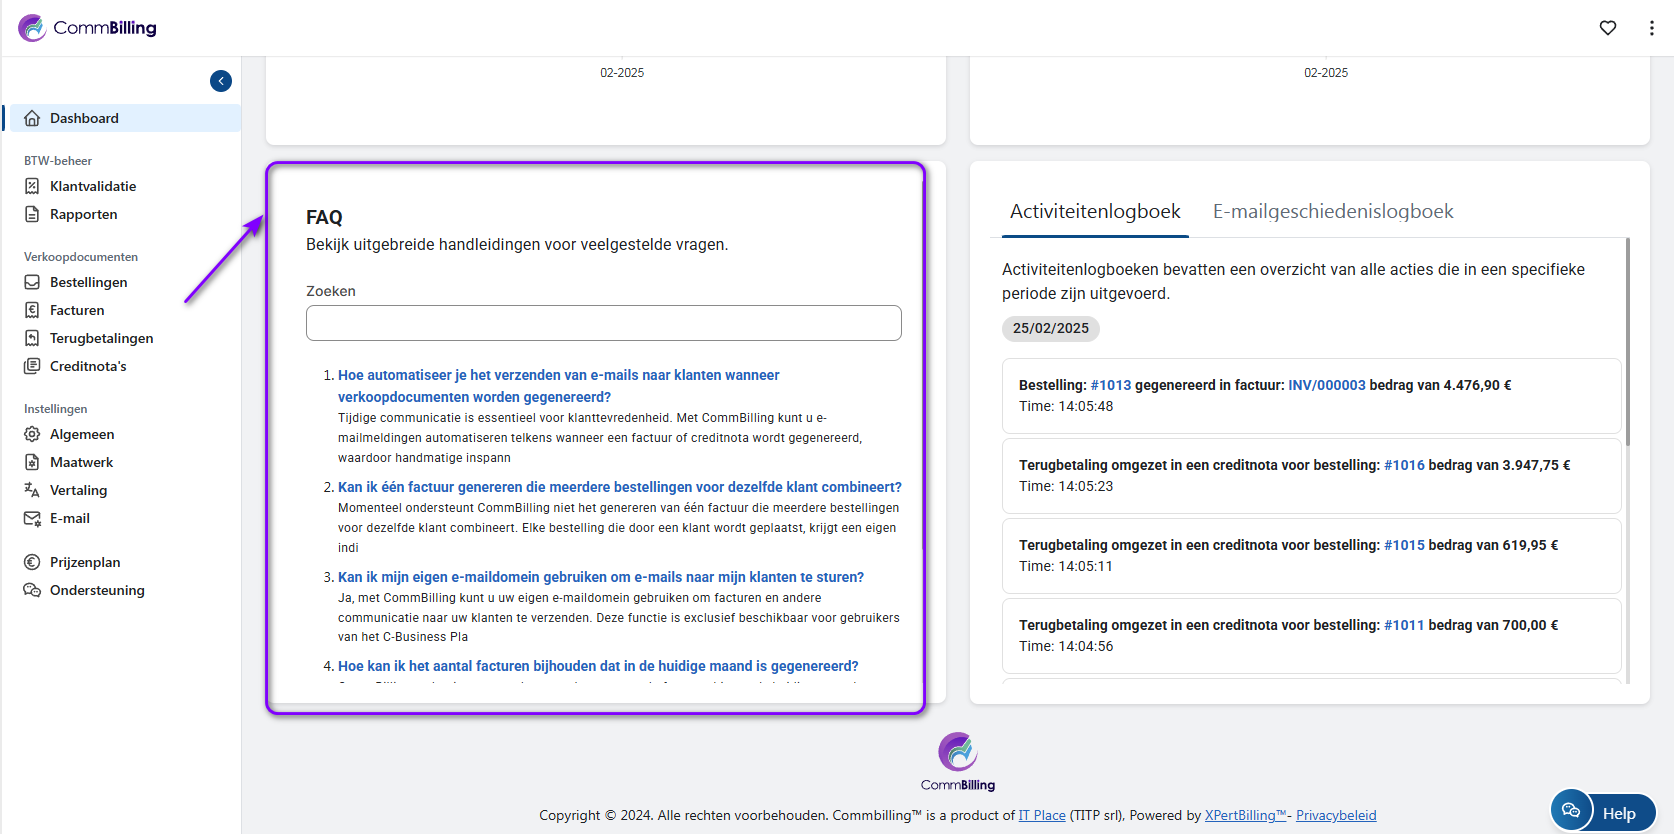Open the Vertaling translation icon
Image resolution: width=1674 pixels, height=834 pixels.
pyautogui.click(x=32, y=490)
